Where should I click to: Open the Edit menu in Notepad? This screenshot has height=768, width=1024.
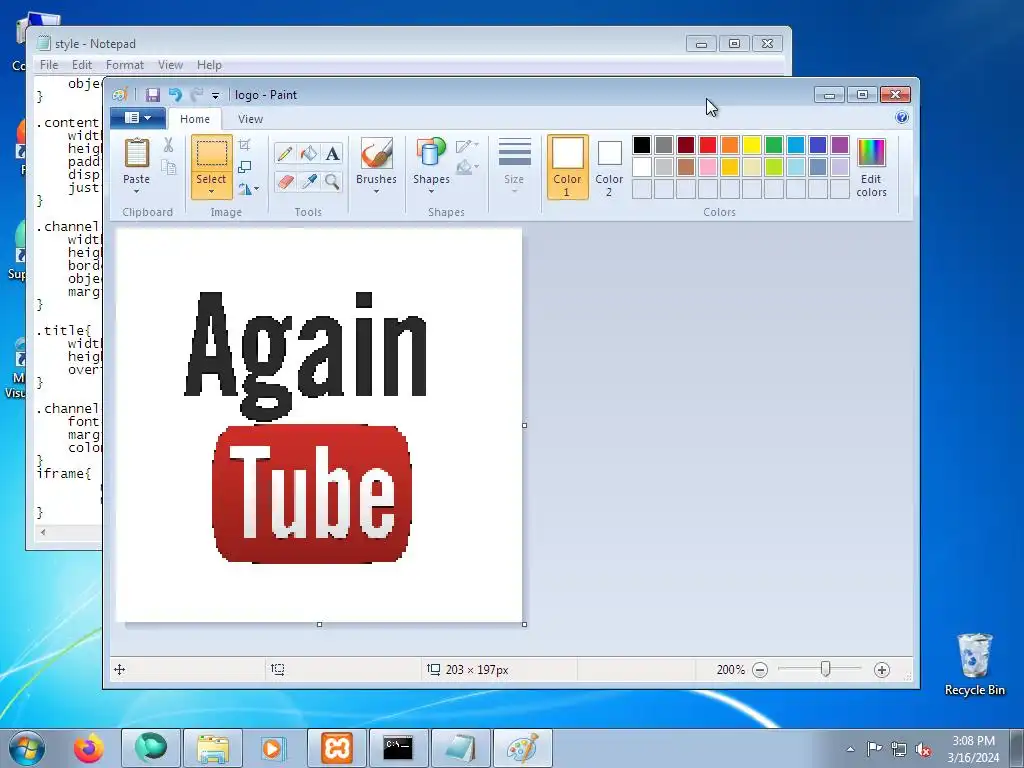pyautogui.click(x=82, y=65)
